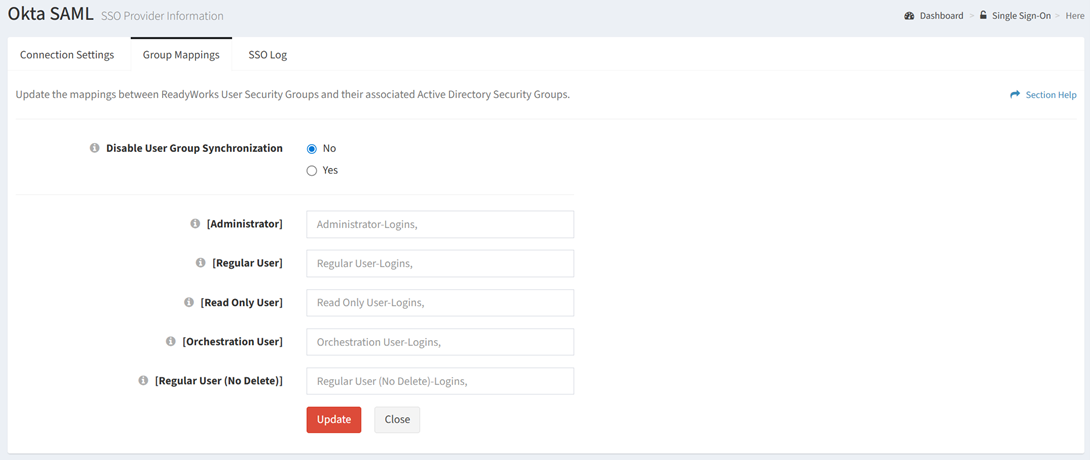This screenshot has height=460, width=1090.
Task: Click the [Orchestration User] label text
Action: click(x=232, y=341)
